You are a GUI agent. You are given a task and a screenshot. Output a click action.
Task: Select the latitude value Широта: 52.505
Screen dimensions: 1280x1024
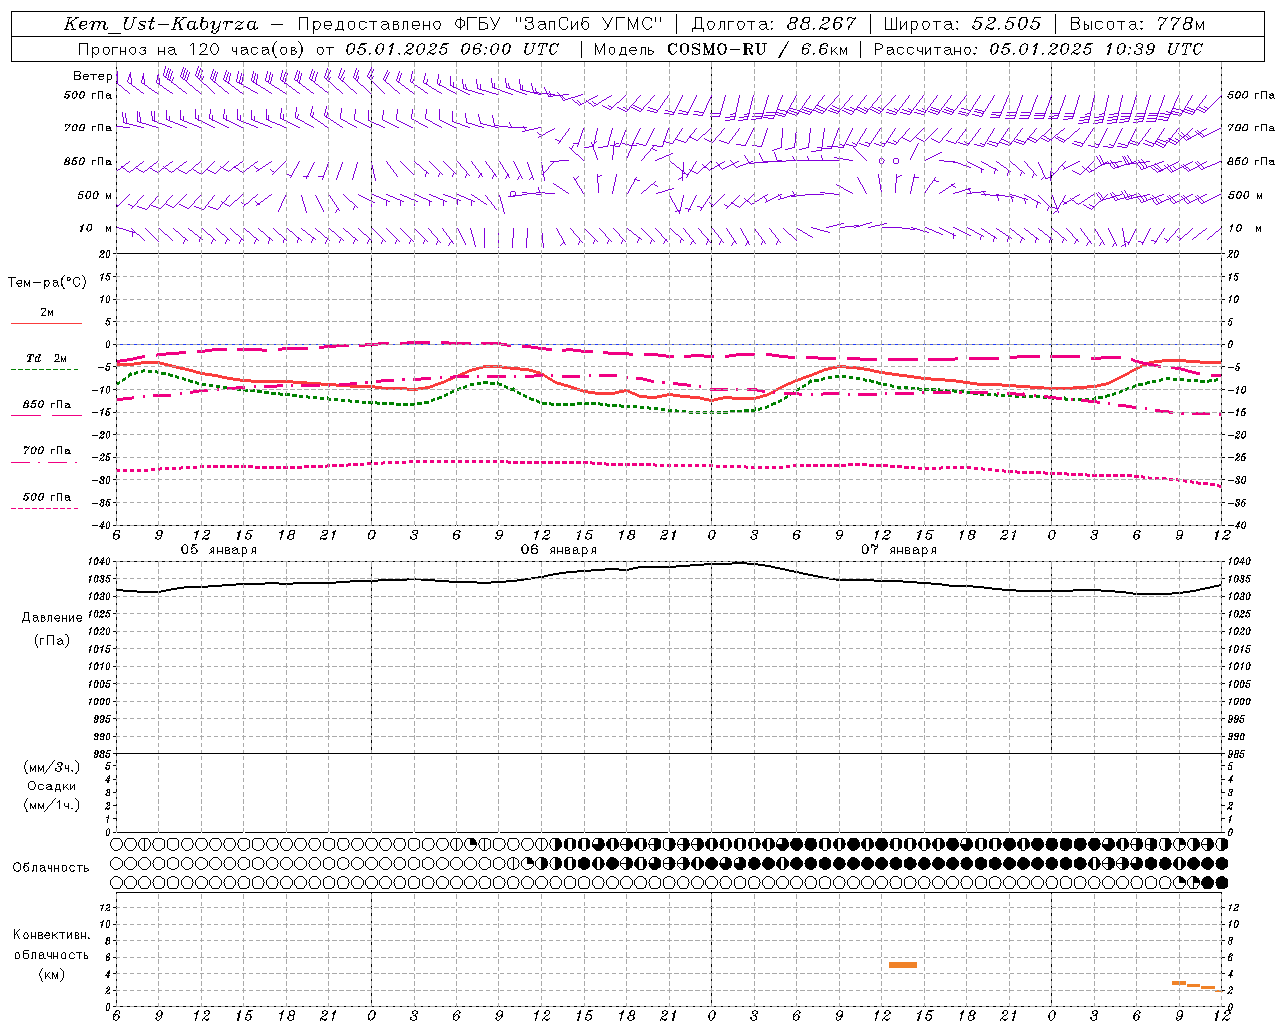point(962,24)
